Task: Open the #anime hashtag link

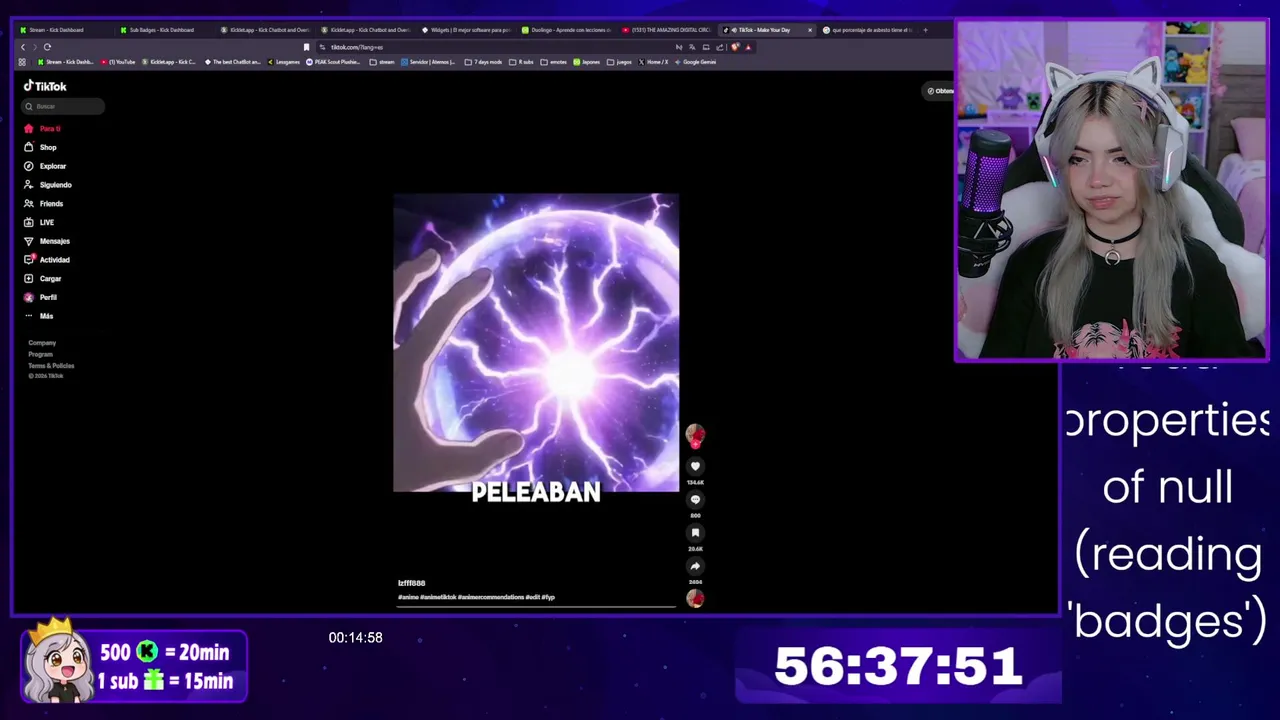Action: pos(407,597)
